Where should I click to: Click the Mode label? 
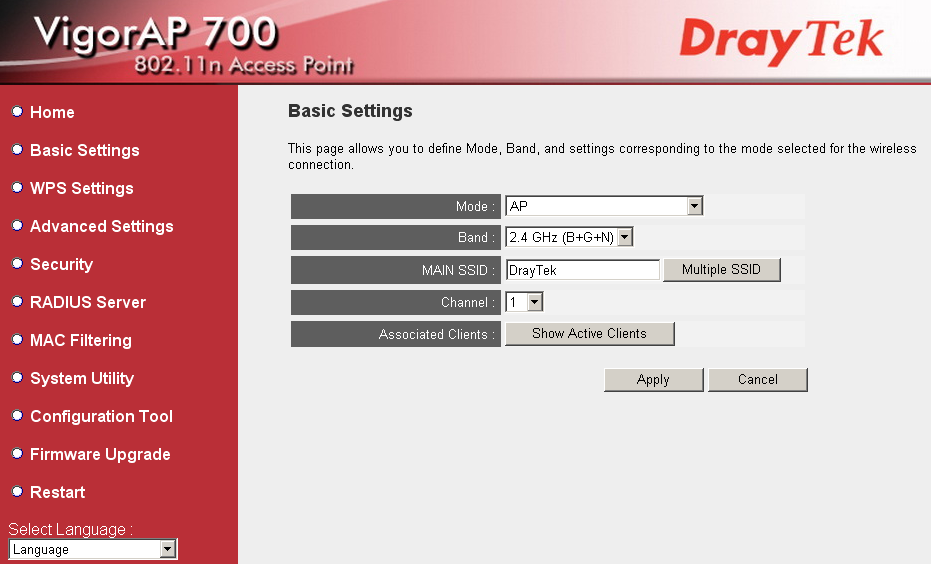tap(475, 206)
